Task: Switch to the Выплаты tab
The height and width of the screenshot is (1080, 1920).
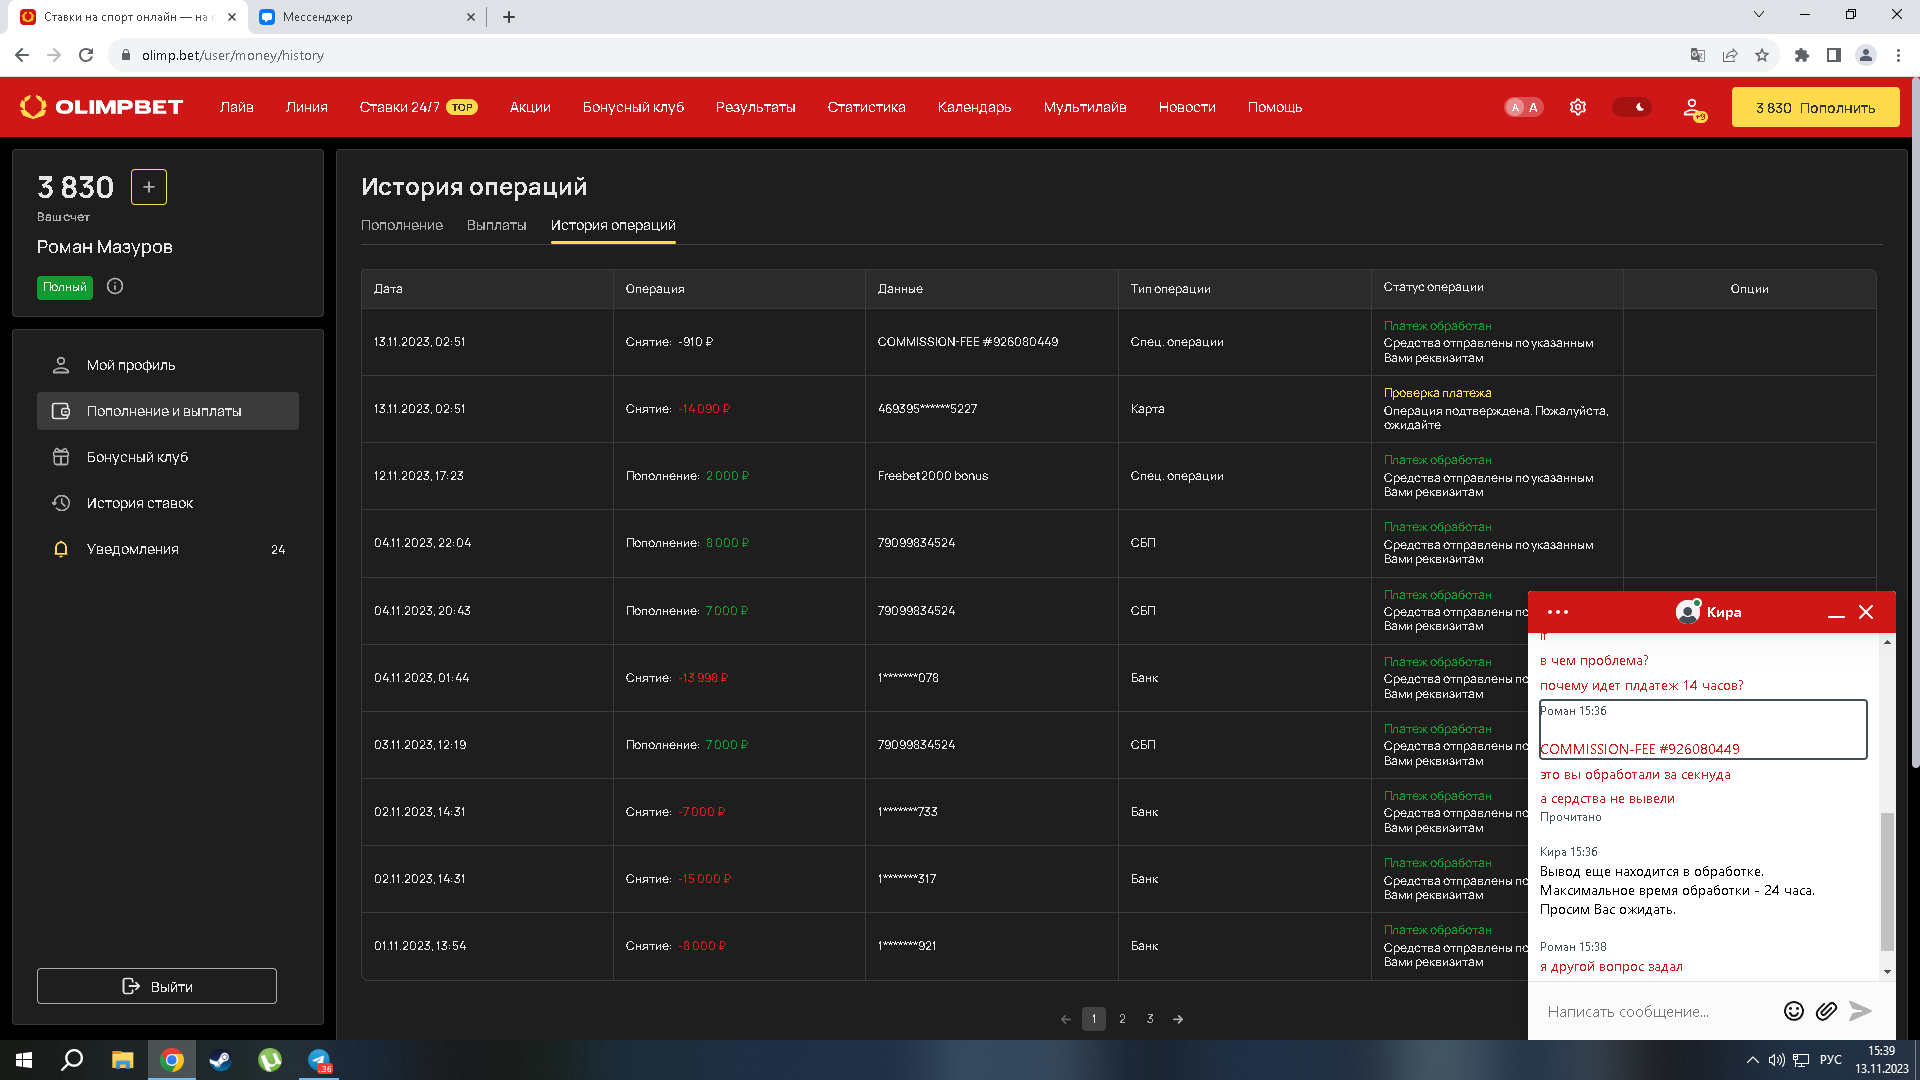Action: tap(496, 225)
